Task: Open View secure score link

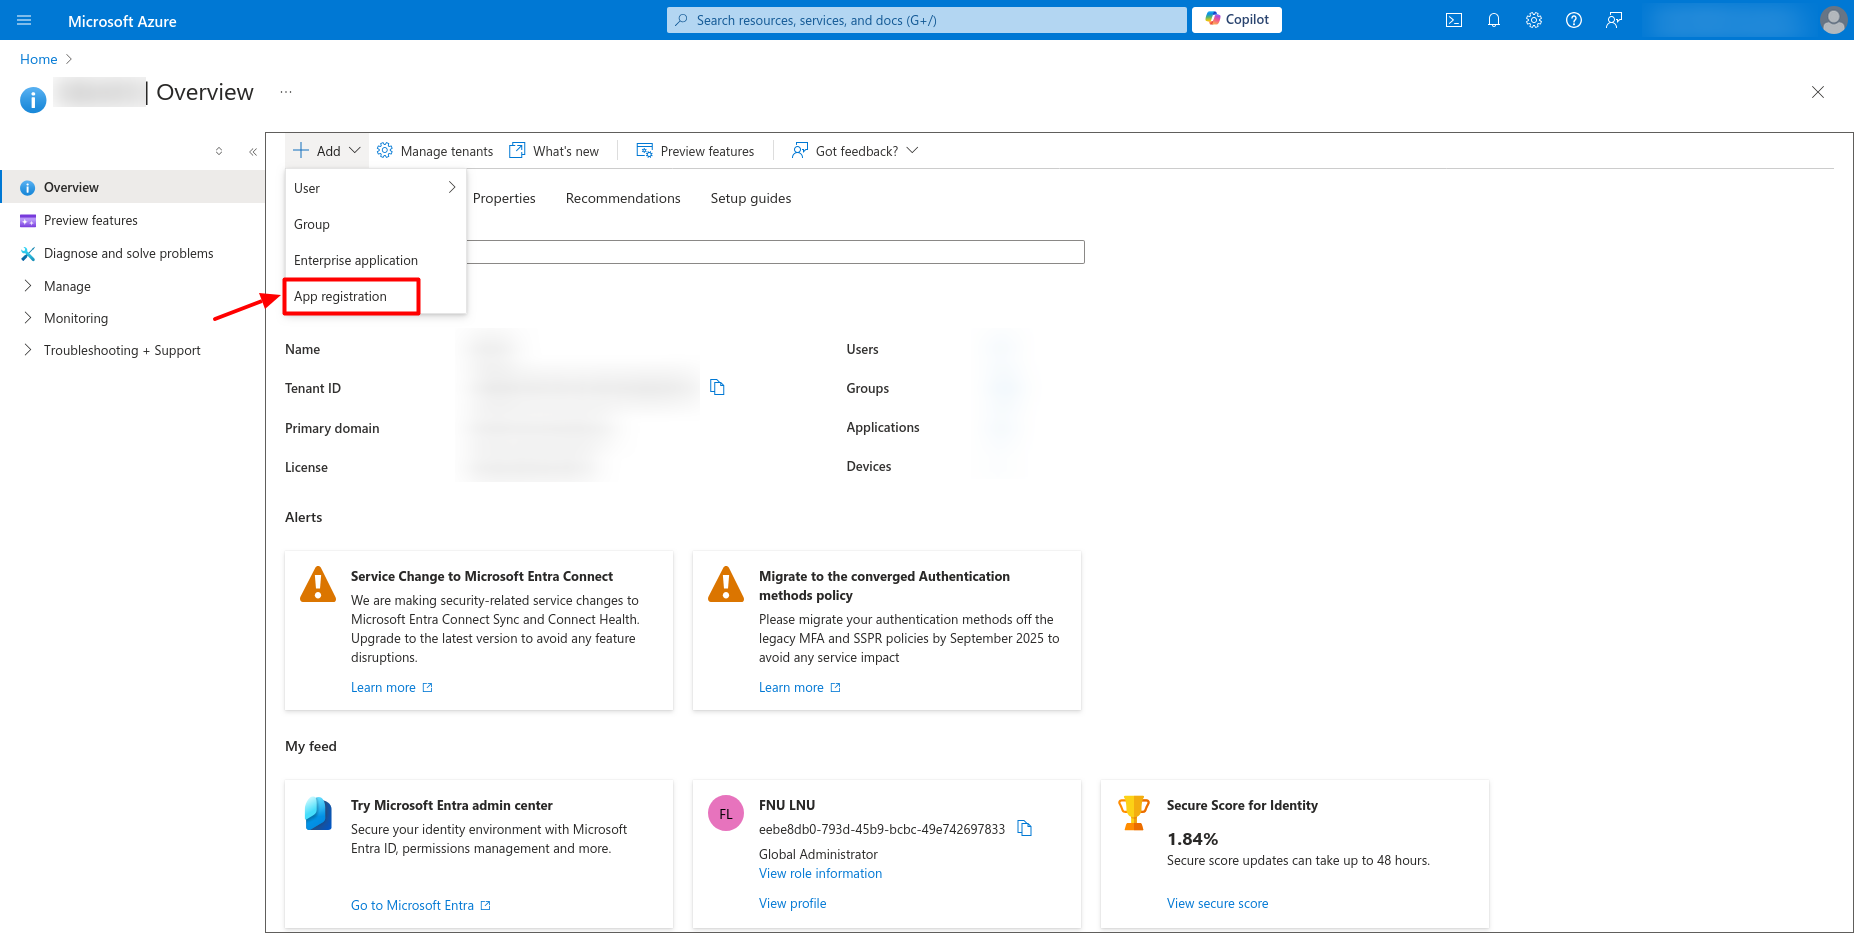Action: pyautogui.click(x=1217, y=903)
